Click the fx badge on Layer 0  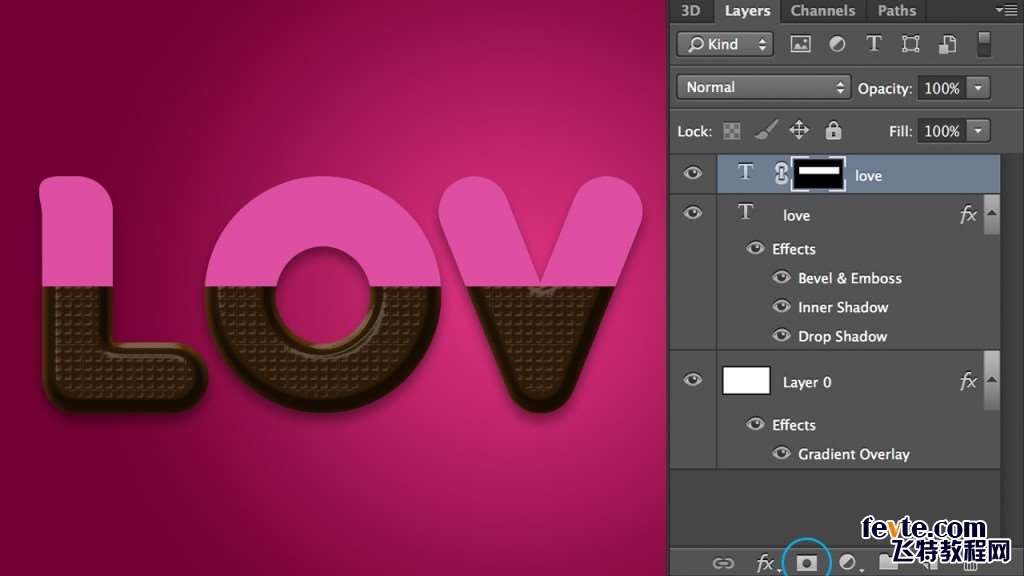click(968, 381)
